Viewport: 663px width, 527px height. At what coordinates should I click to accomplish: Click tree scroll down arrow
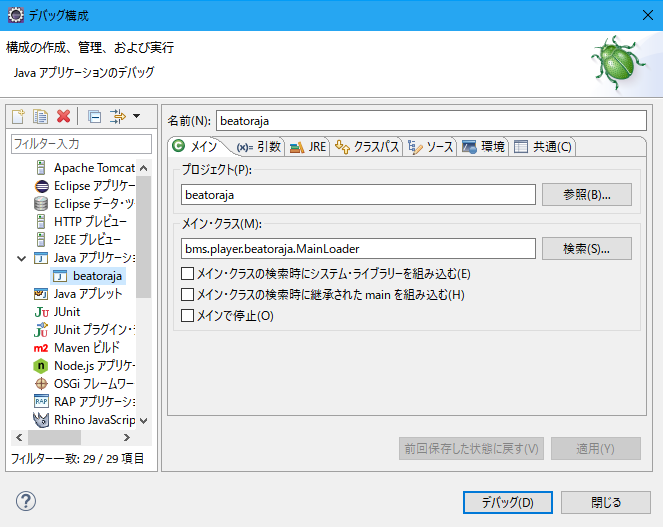[144, 420]
